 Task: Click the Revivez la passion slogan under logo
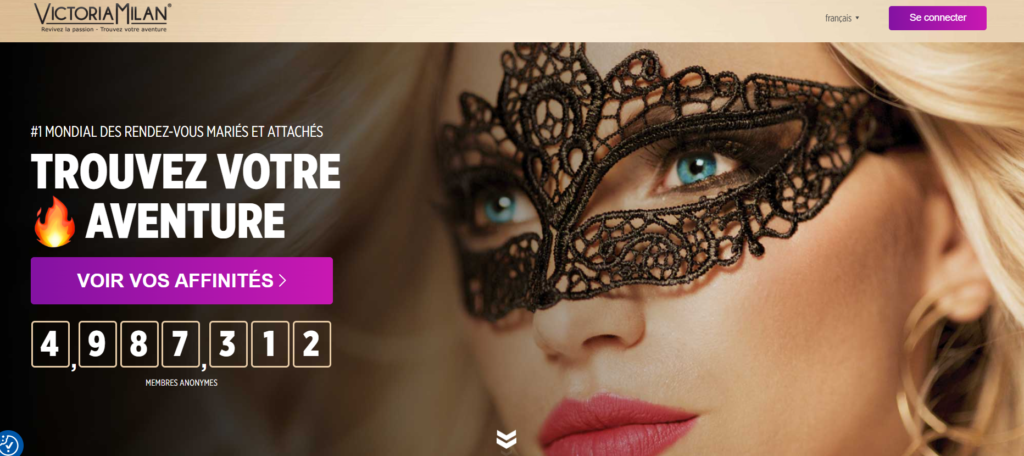pos(103,29)
